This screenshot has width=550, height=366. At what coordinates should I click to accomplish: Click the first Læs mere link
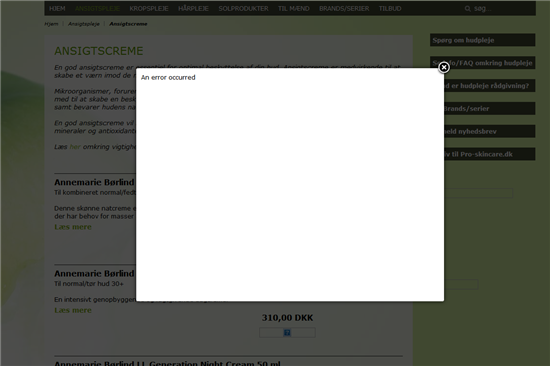coord(73,227)
